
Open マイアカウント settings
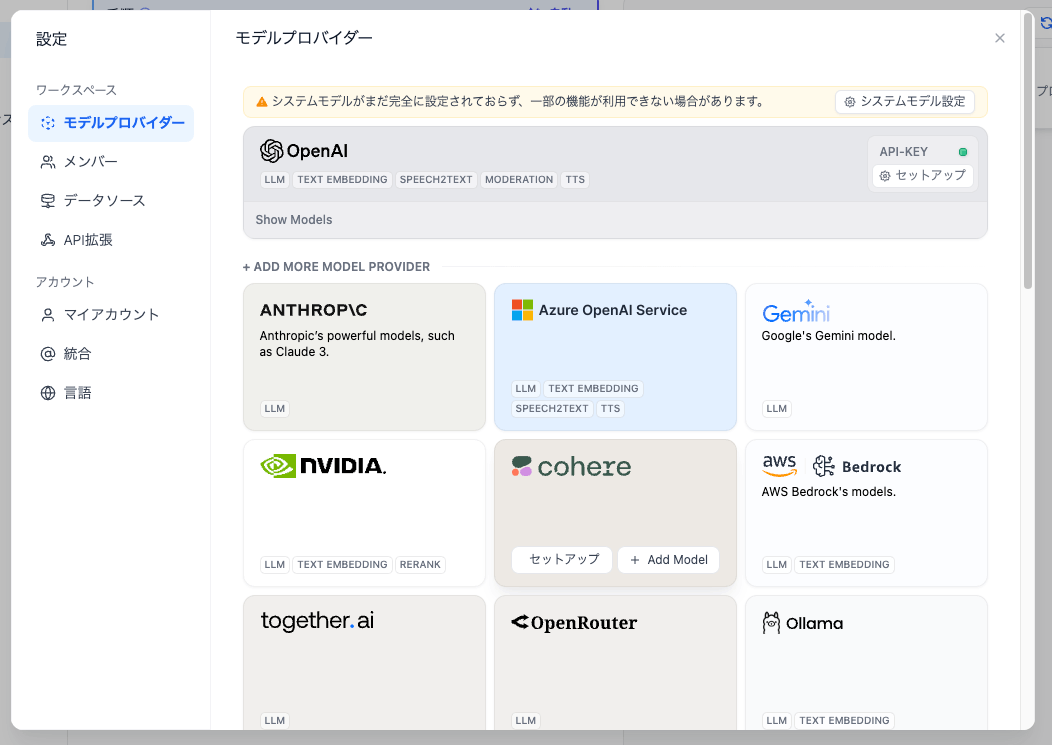(x=111, y=315)
